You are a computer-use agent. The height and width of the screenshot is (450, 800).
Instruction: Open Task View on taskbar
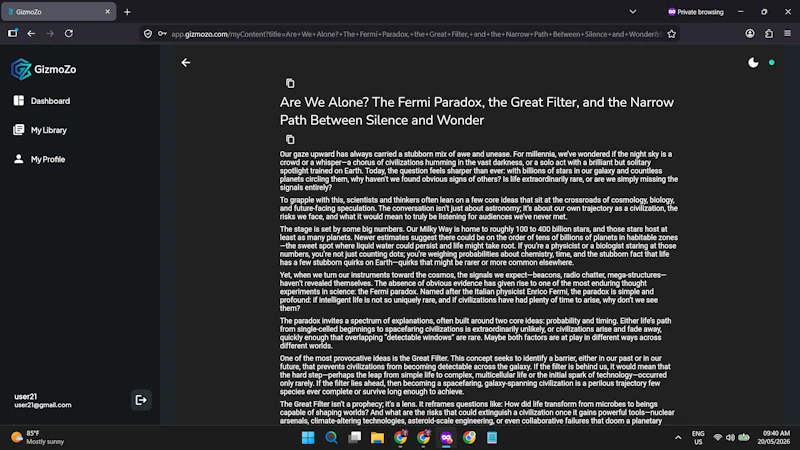point(355,438)
